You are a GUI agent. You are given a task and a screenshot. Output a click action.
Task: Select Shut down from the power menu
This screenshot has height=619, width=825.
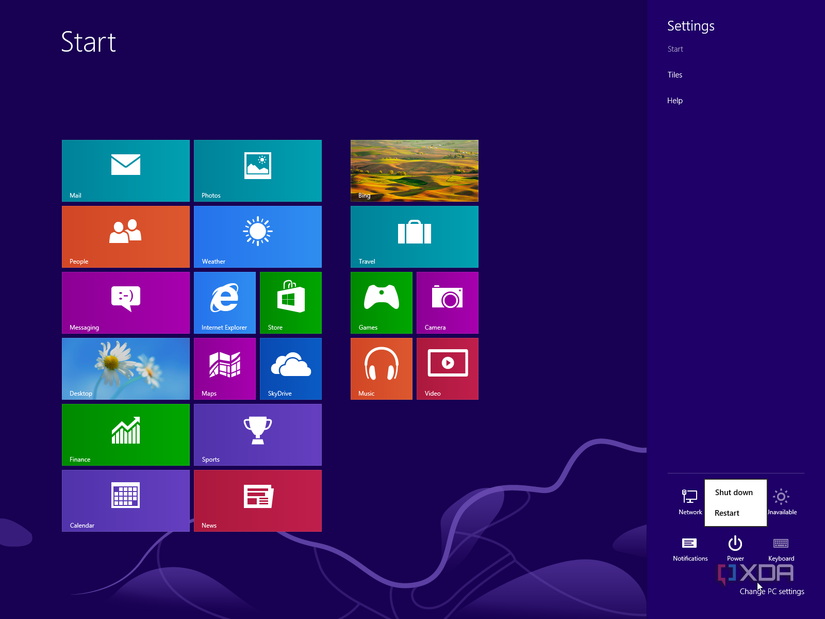tap(735, 492)
